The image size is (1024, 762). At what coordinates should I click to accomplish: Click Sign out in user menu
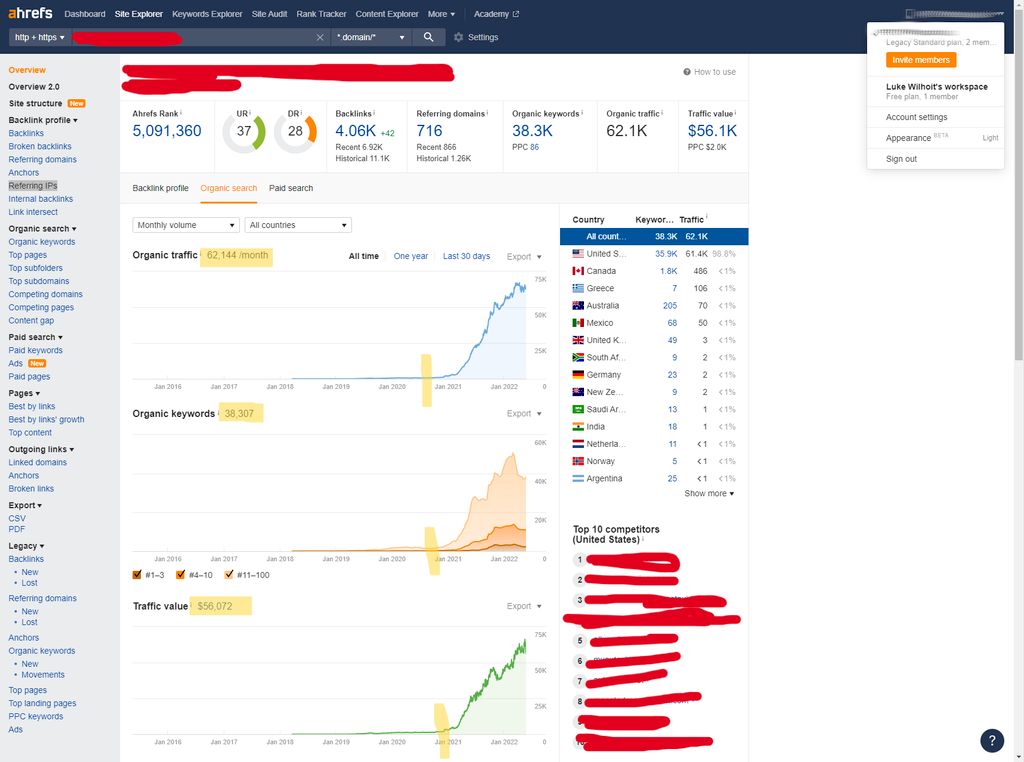(x=901, y=159)
